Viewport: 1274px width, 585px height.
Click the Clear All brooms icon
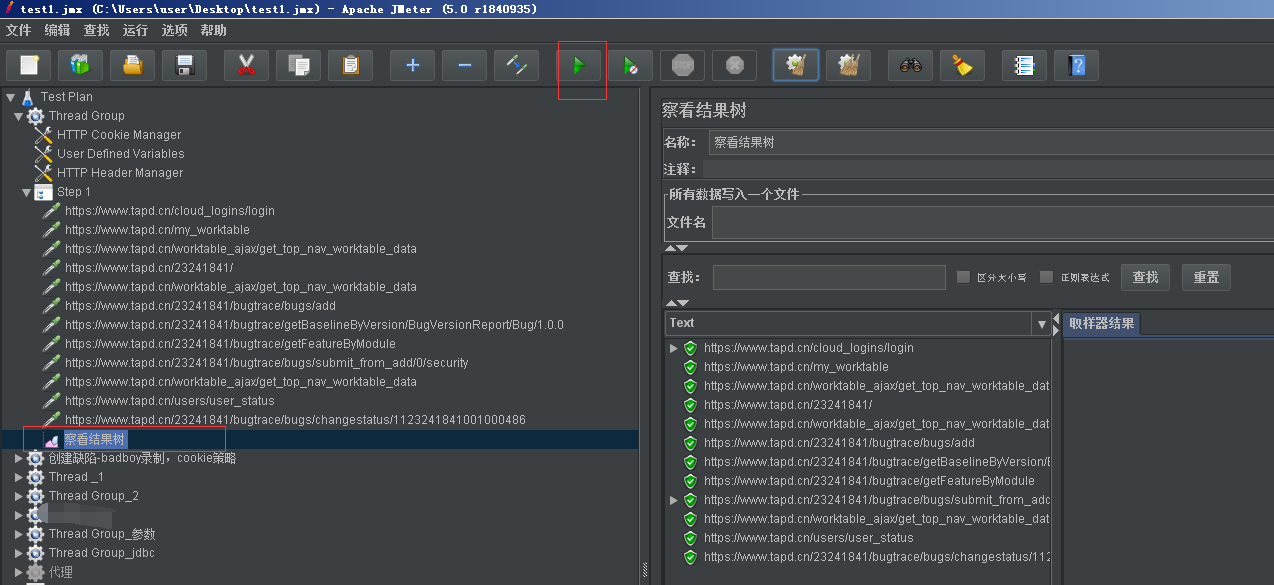848,66
